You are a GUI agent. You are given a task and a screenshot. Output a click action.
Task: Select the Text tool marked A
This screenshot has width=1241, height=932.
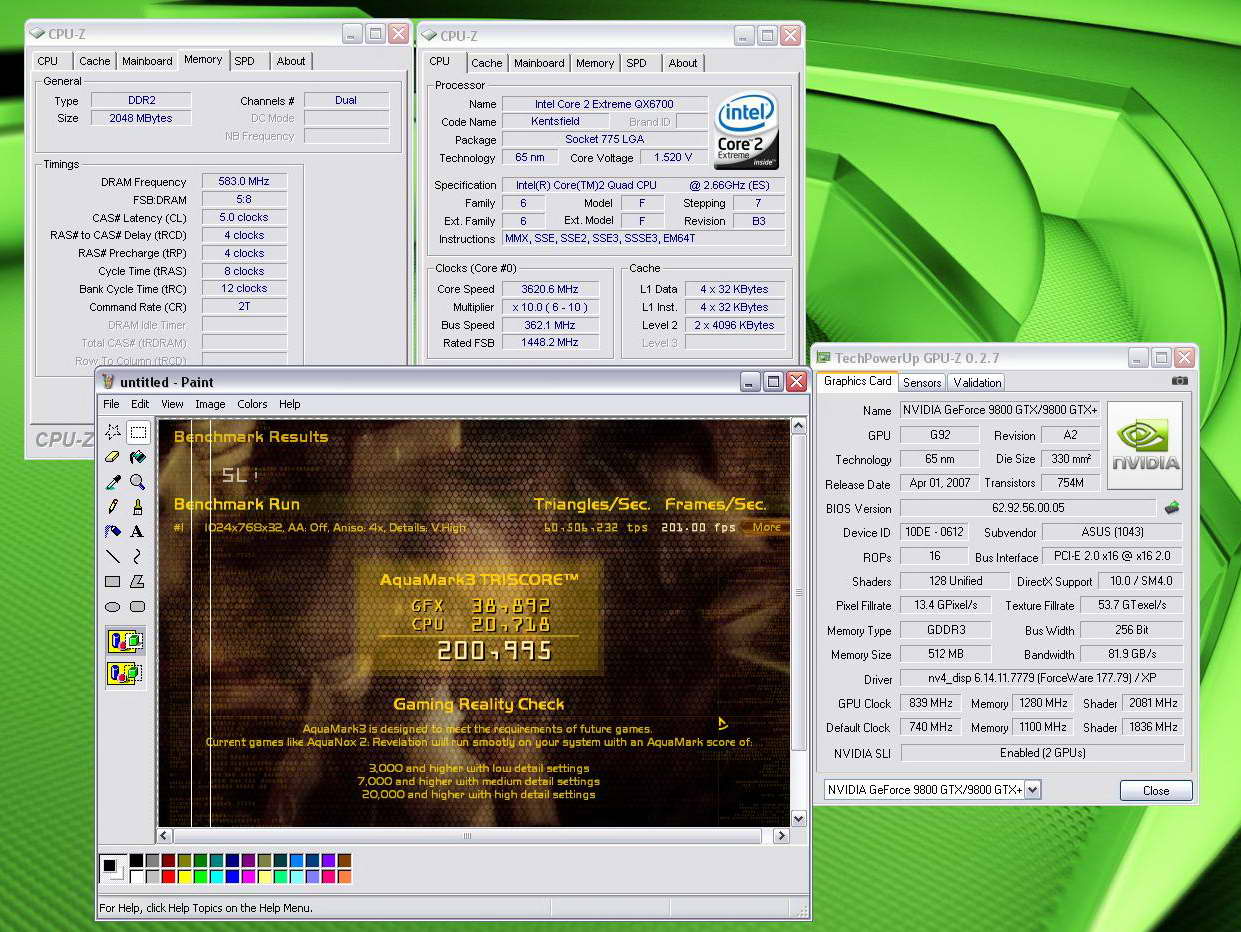[x=138, y=532]
